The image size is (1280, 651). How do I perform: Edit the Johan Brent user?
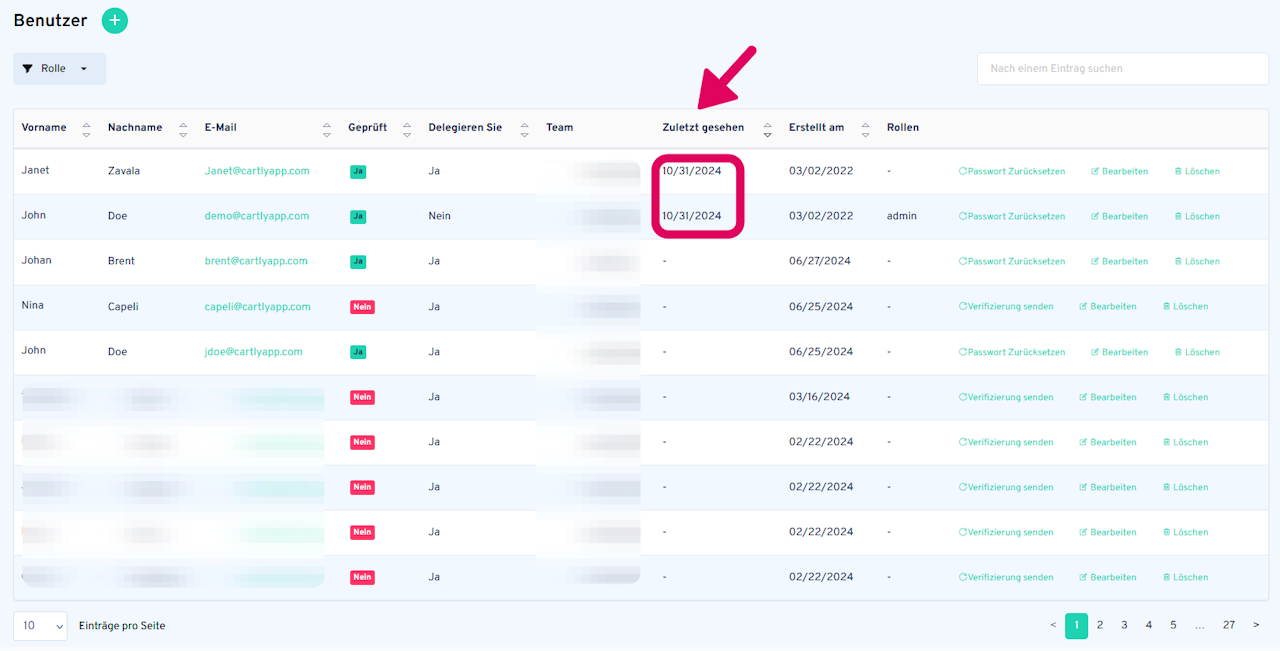point(1119,261)
